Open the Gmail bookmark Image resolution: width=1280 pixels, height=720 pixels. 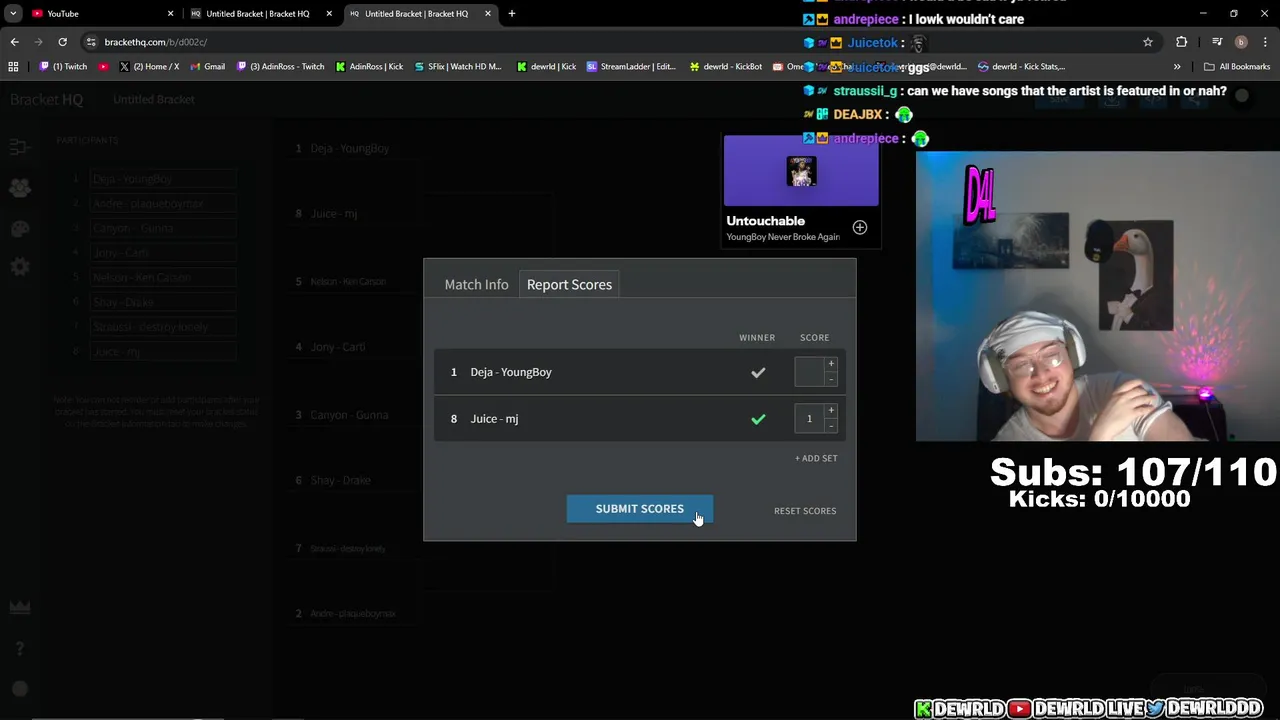[x=207, y=67]
